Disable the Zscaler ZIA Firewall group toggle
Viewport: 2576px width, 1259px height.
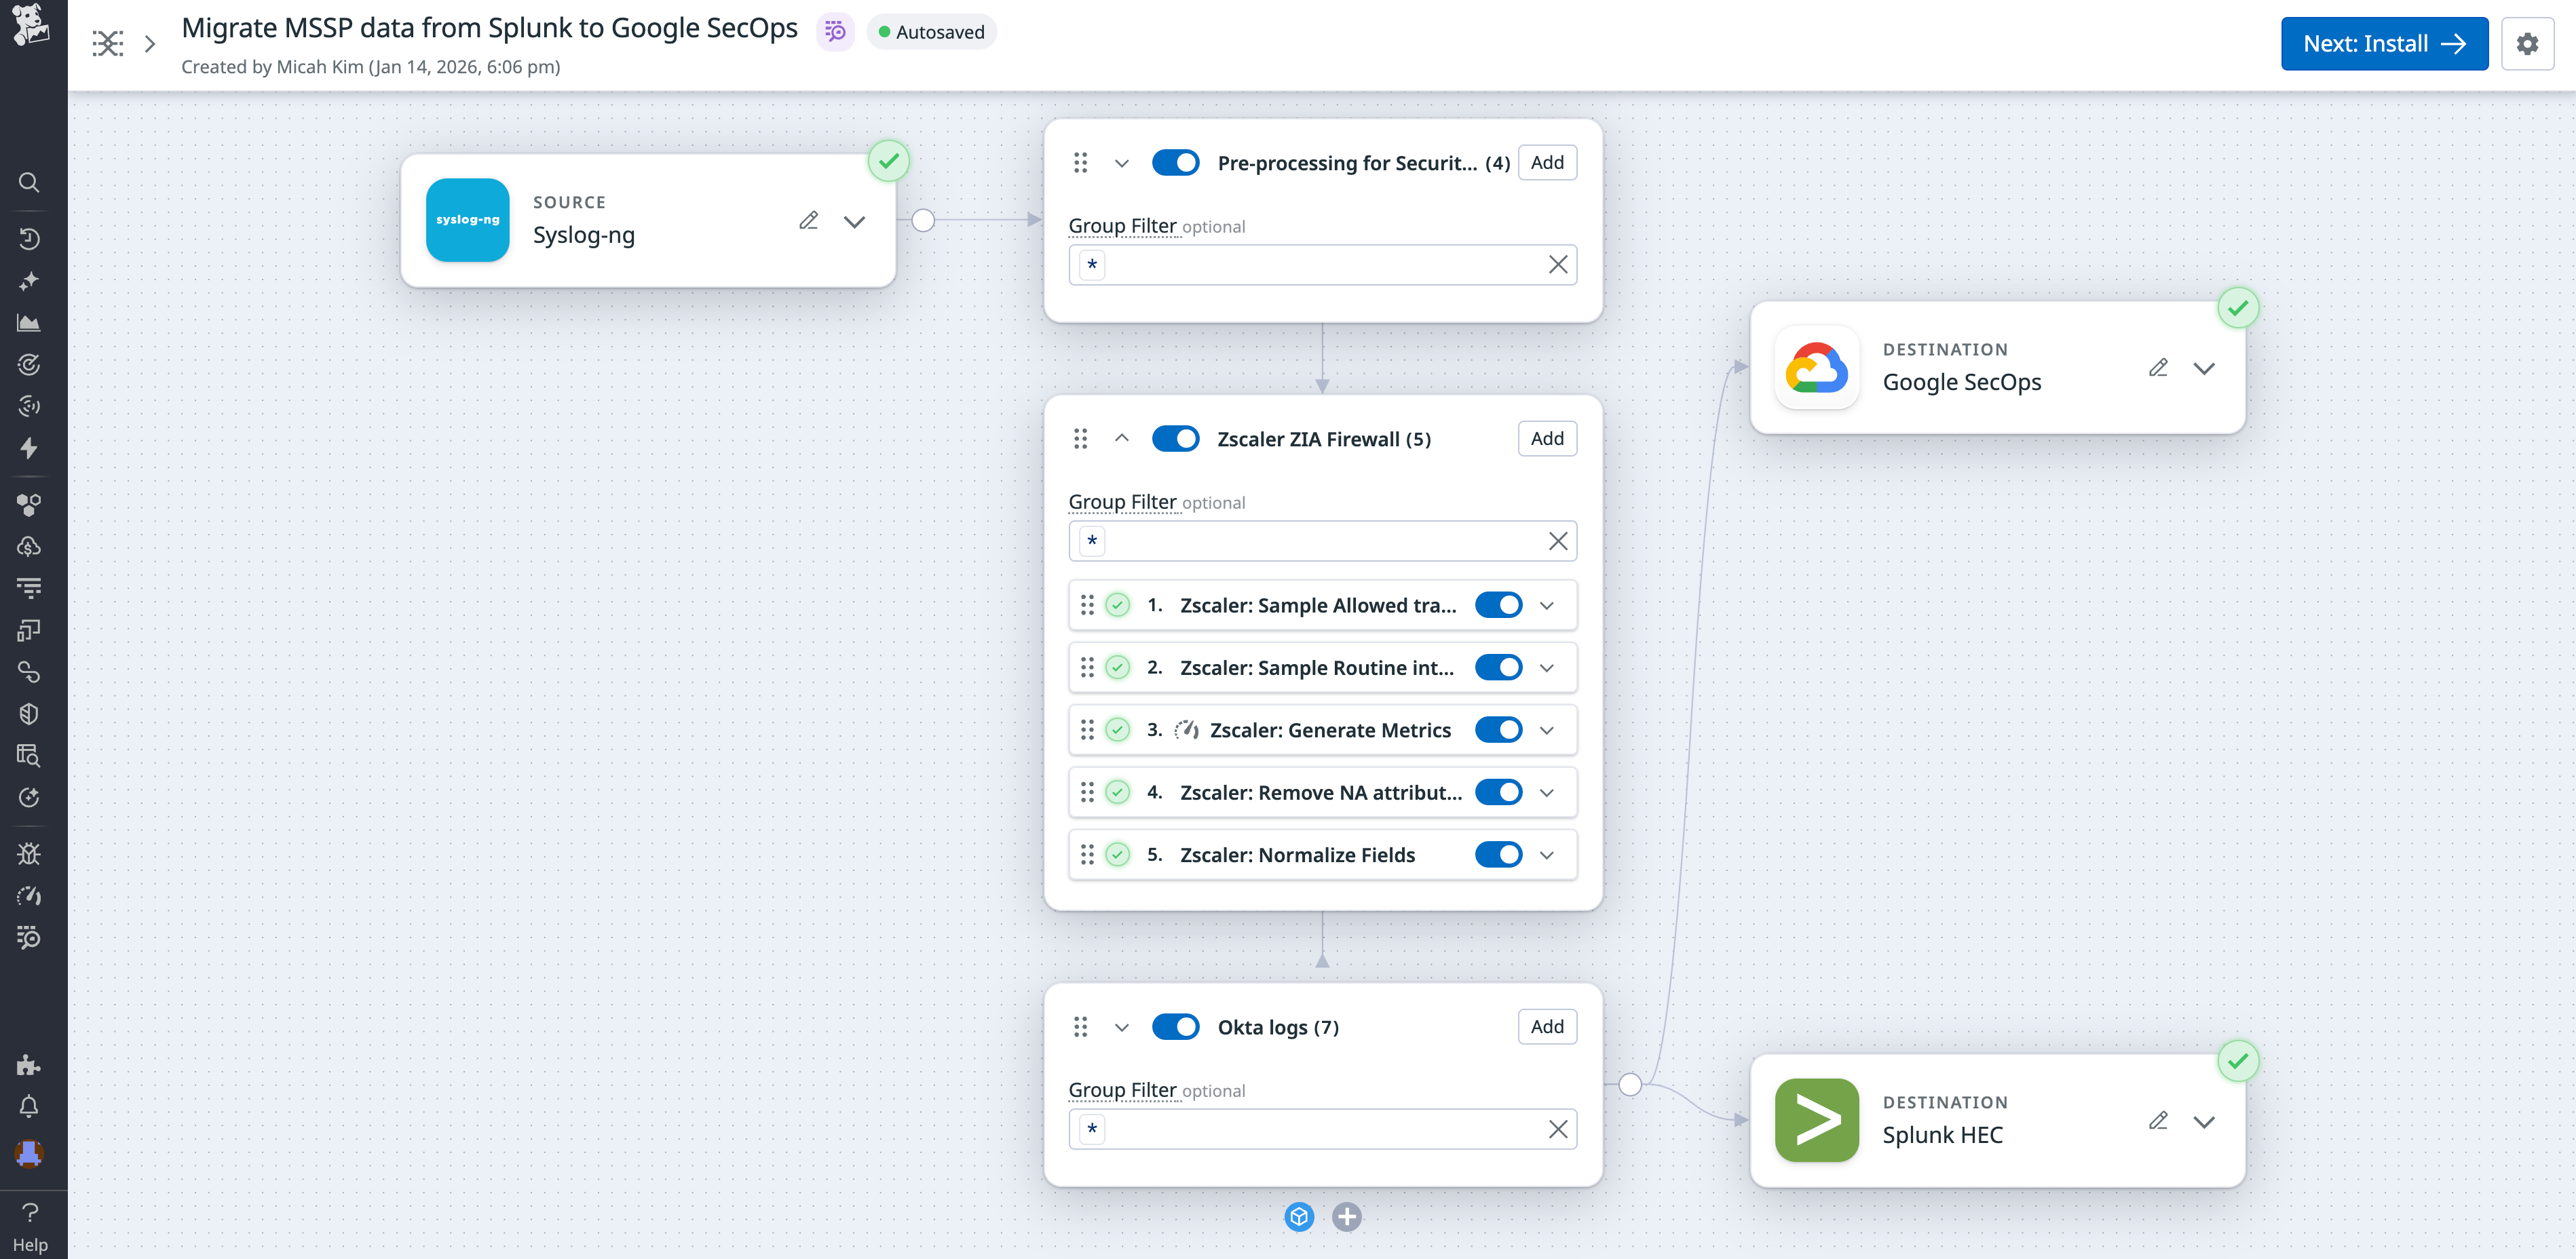point(1176,438)
